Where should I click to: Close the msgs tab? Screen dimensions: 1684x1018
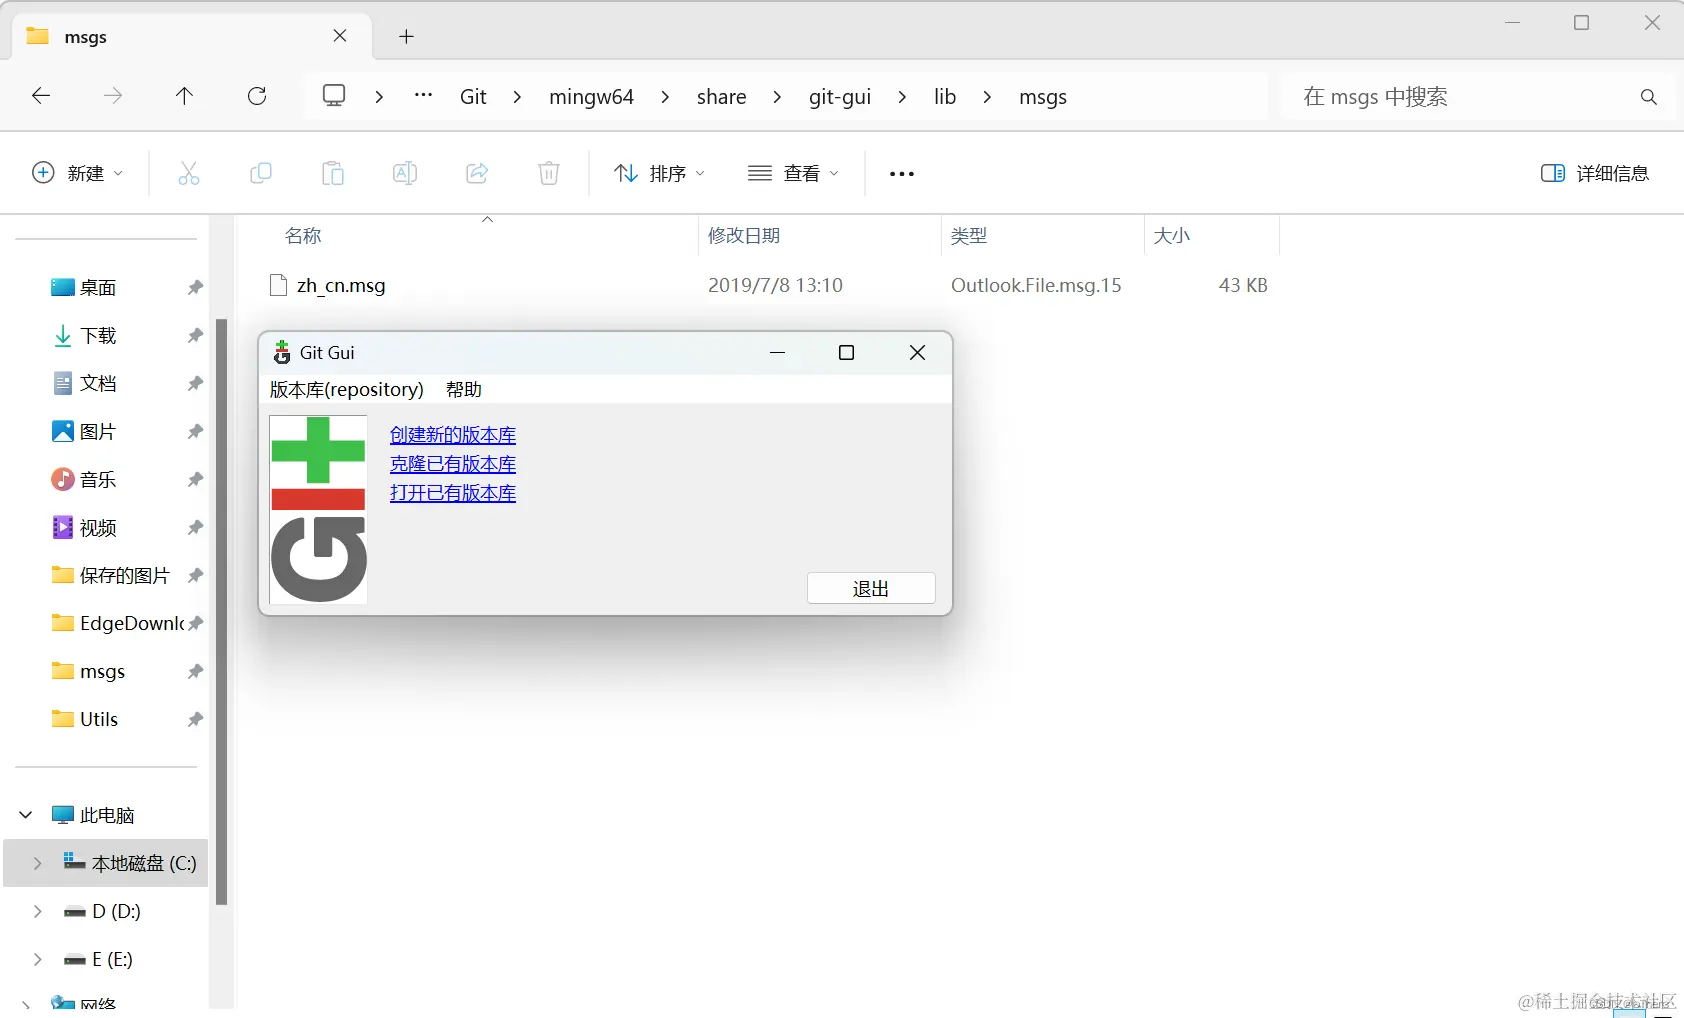[340, 36]
